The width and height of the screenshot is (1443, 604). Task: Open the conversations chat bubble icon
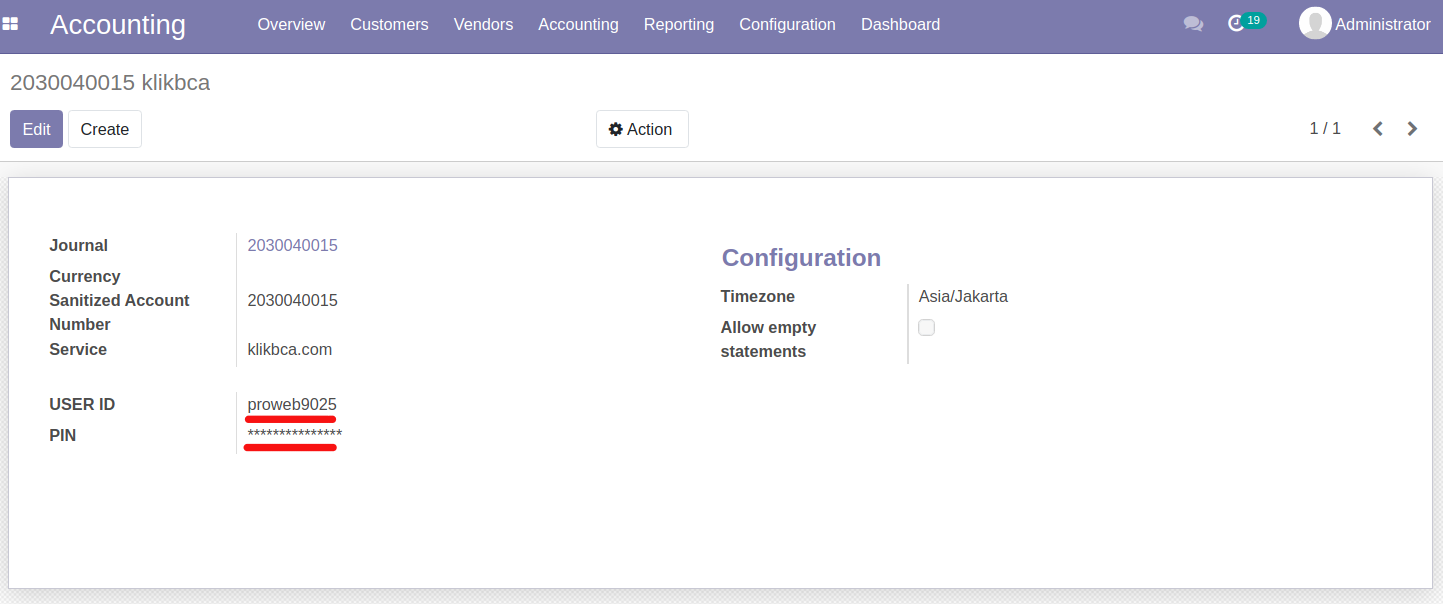click(x=1193, y=24)
